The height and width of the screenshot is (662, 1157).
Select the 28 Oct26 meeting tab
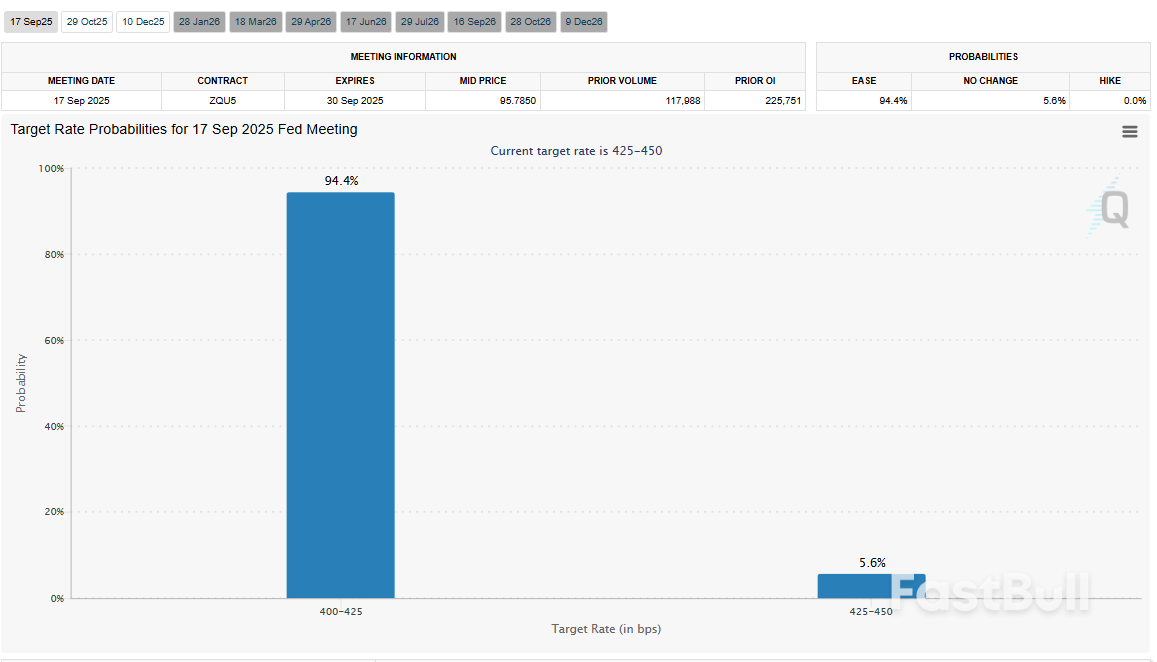pos(530,22)
